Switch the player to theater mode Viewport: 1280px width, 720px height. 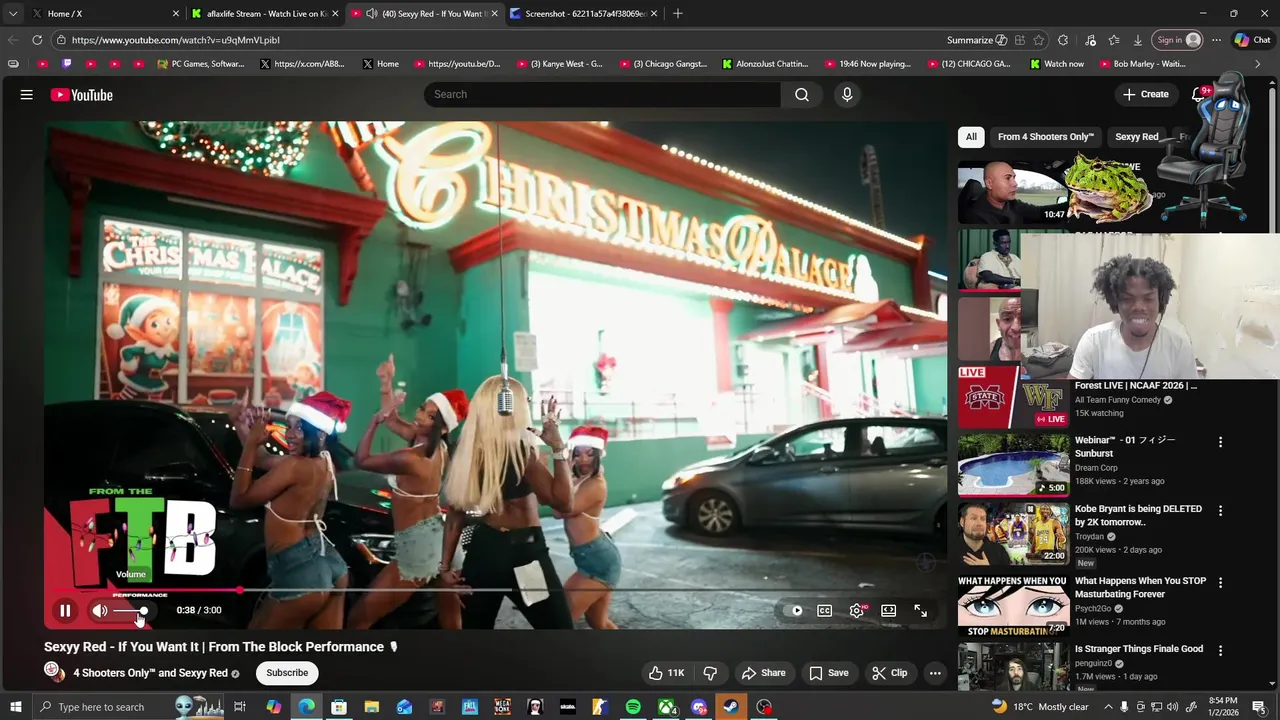click(888, 610)
